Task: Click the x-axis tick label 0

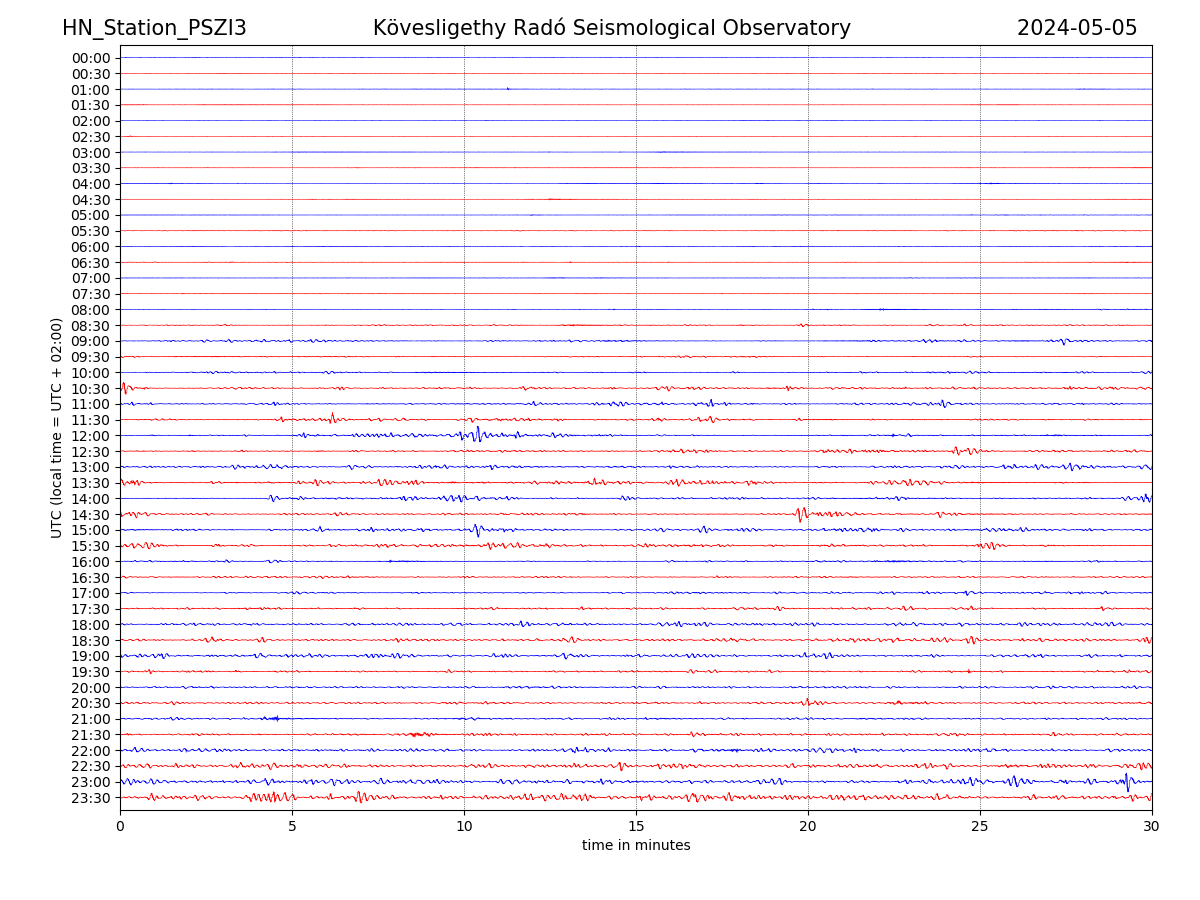Action: point(120,827)
